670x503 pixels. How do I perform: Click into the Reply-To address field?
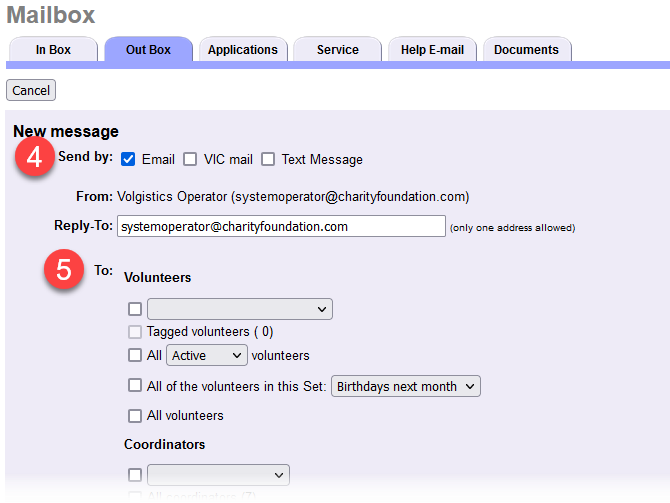[281, 226]
